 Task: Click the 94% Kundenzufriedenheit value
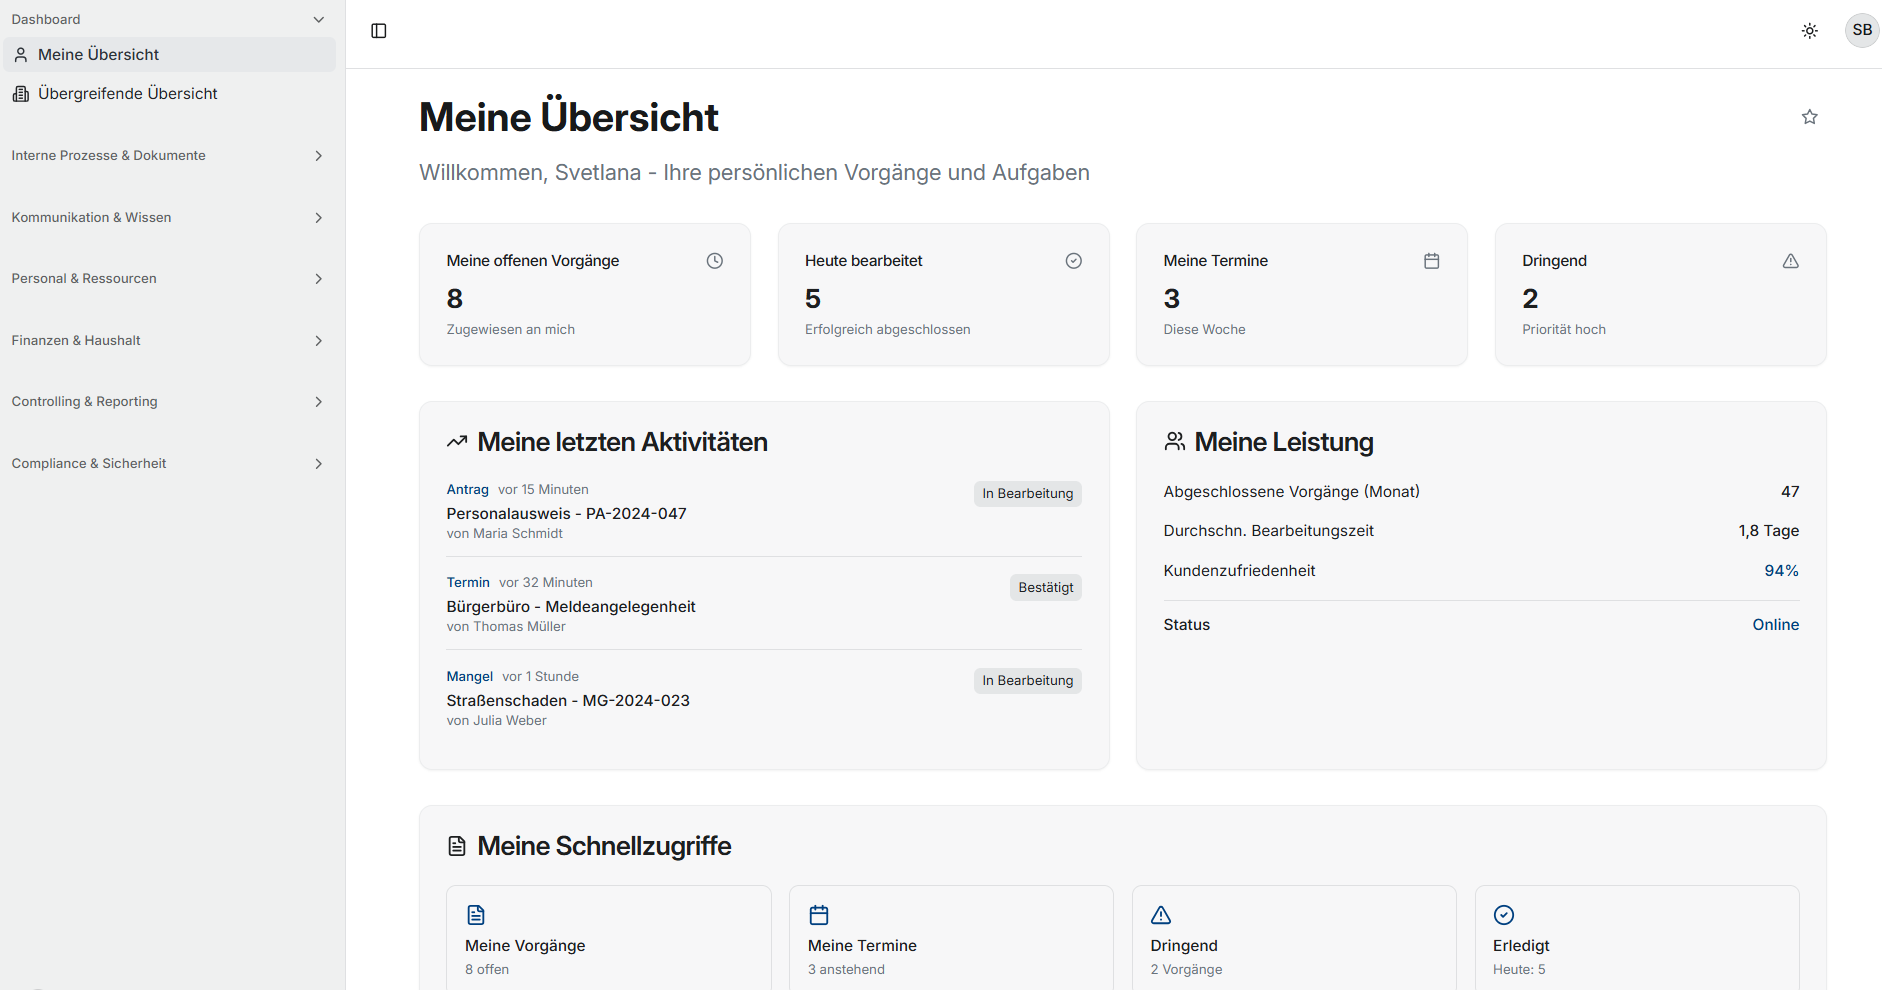click(1782, 571)
